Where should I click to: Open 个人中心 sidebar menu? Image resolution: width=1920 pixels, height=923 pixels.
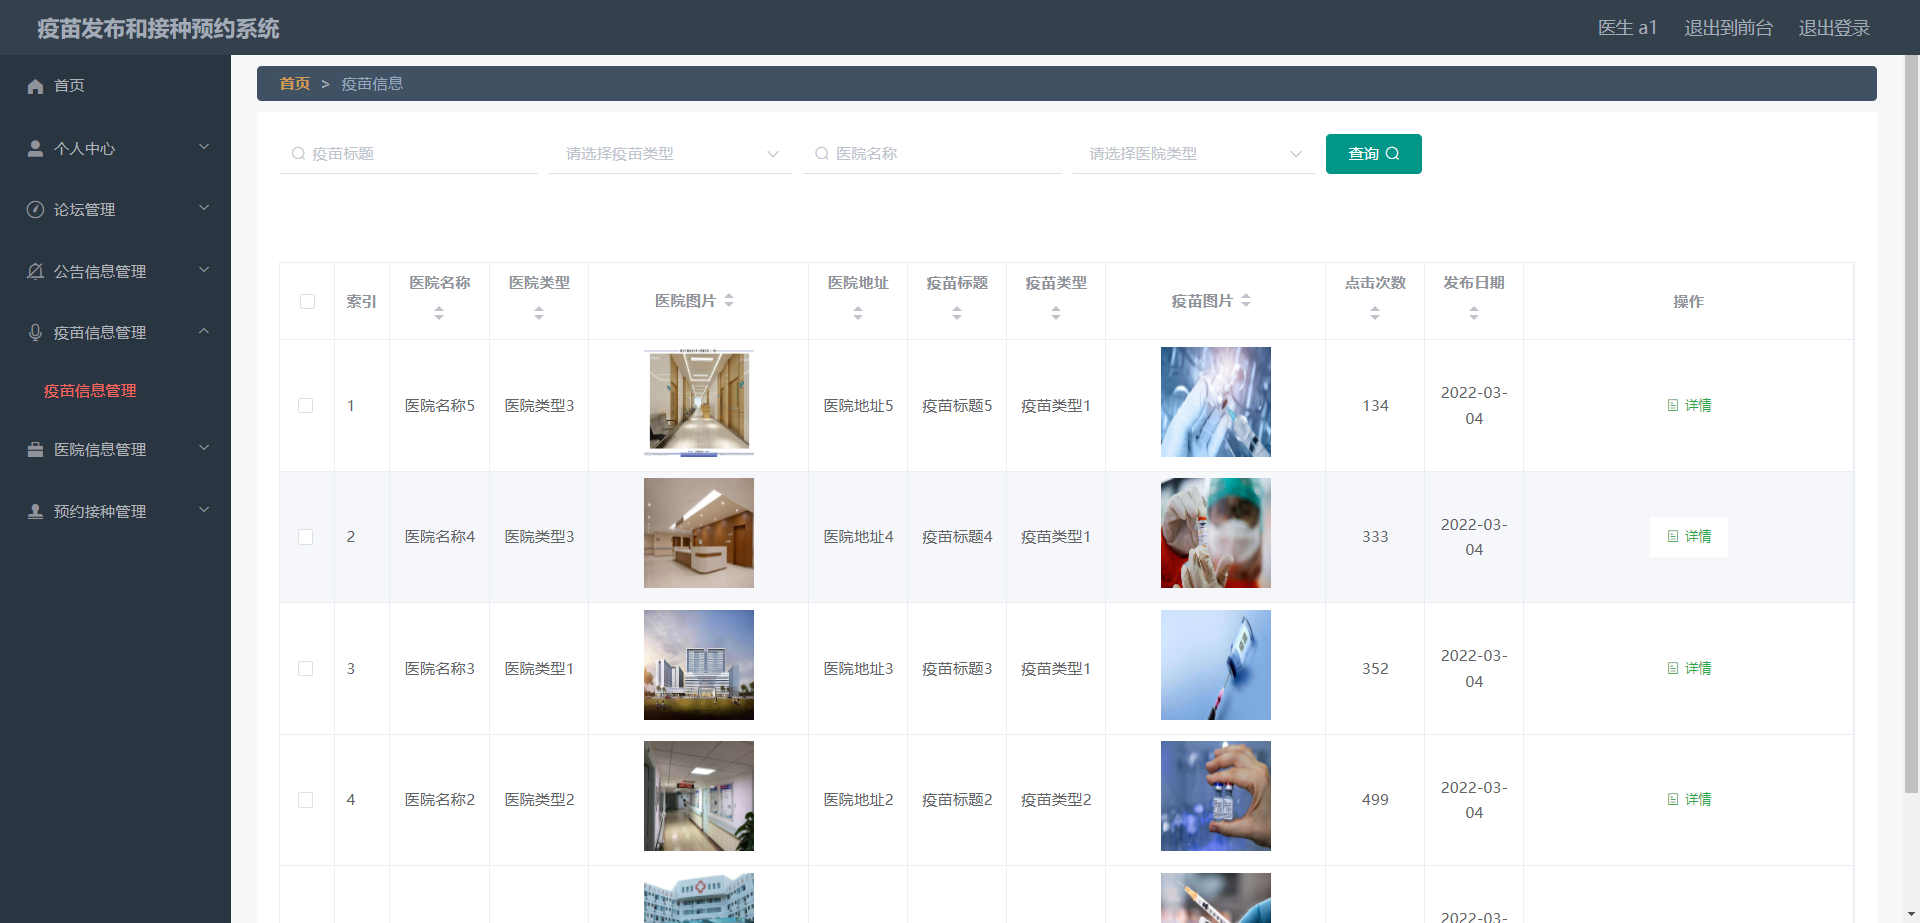115,148
